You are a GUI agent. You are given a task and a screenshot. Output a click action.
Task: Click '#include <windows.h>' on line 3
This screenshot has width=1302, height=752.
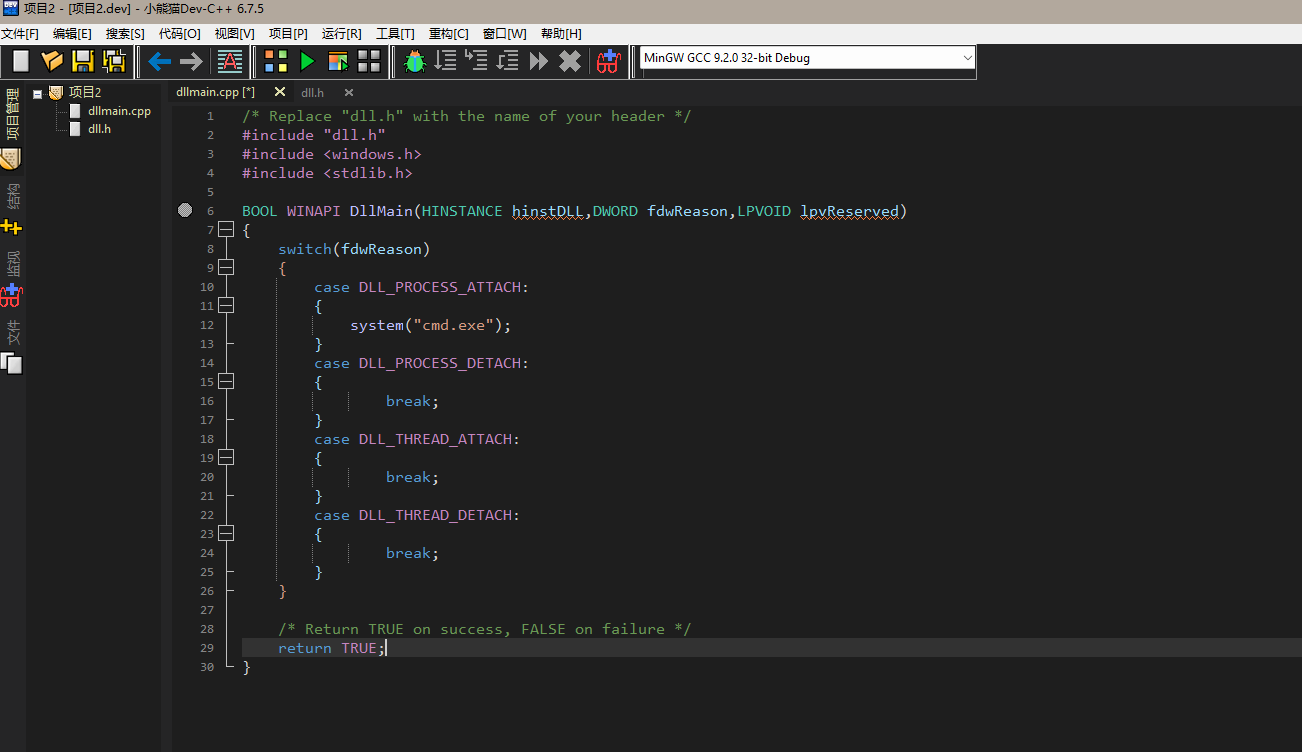point(332,154)
